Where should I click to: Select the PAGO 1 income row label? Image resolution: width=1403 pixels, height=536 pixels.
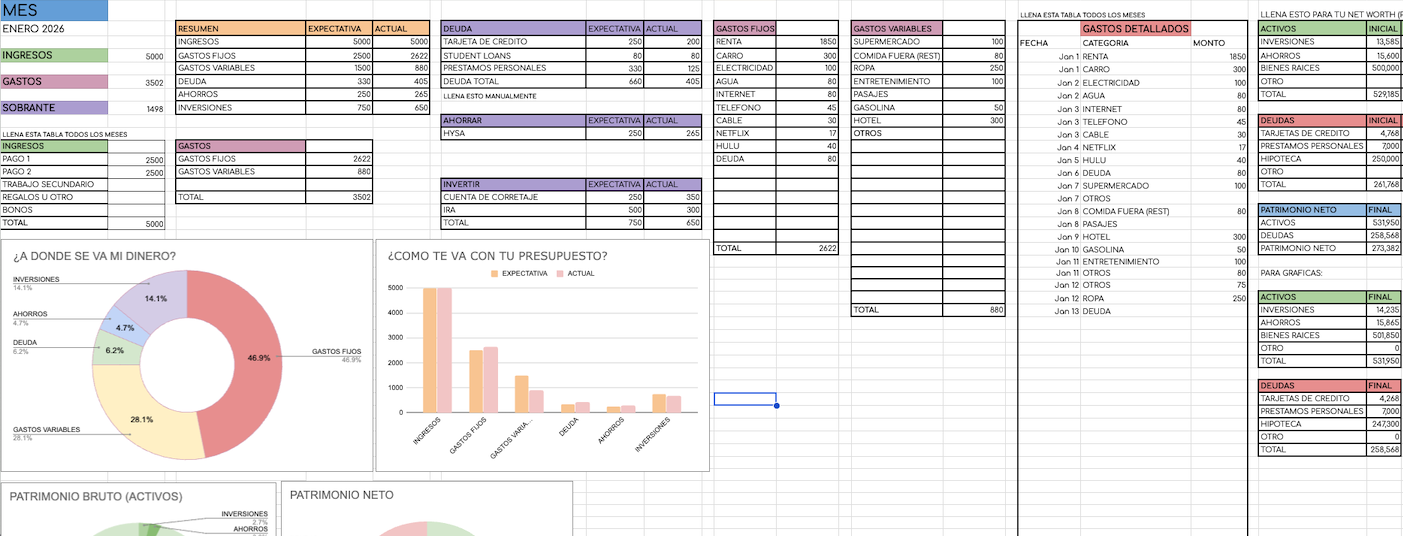tap(54, 159)
